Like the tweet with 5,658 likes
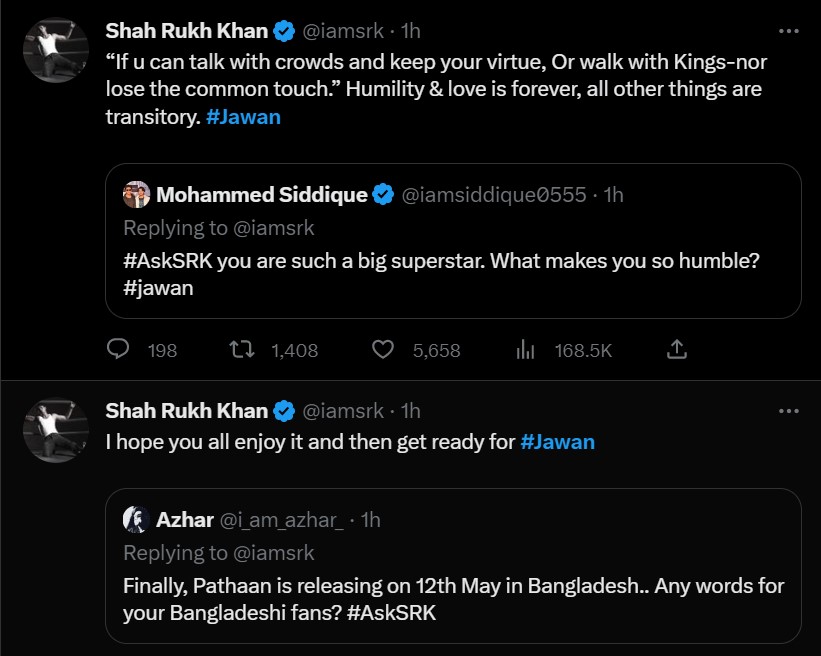 382,350
